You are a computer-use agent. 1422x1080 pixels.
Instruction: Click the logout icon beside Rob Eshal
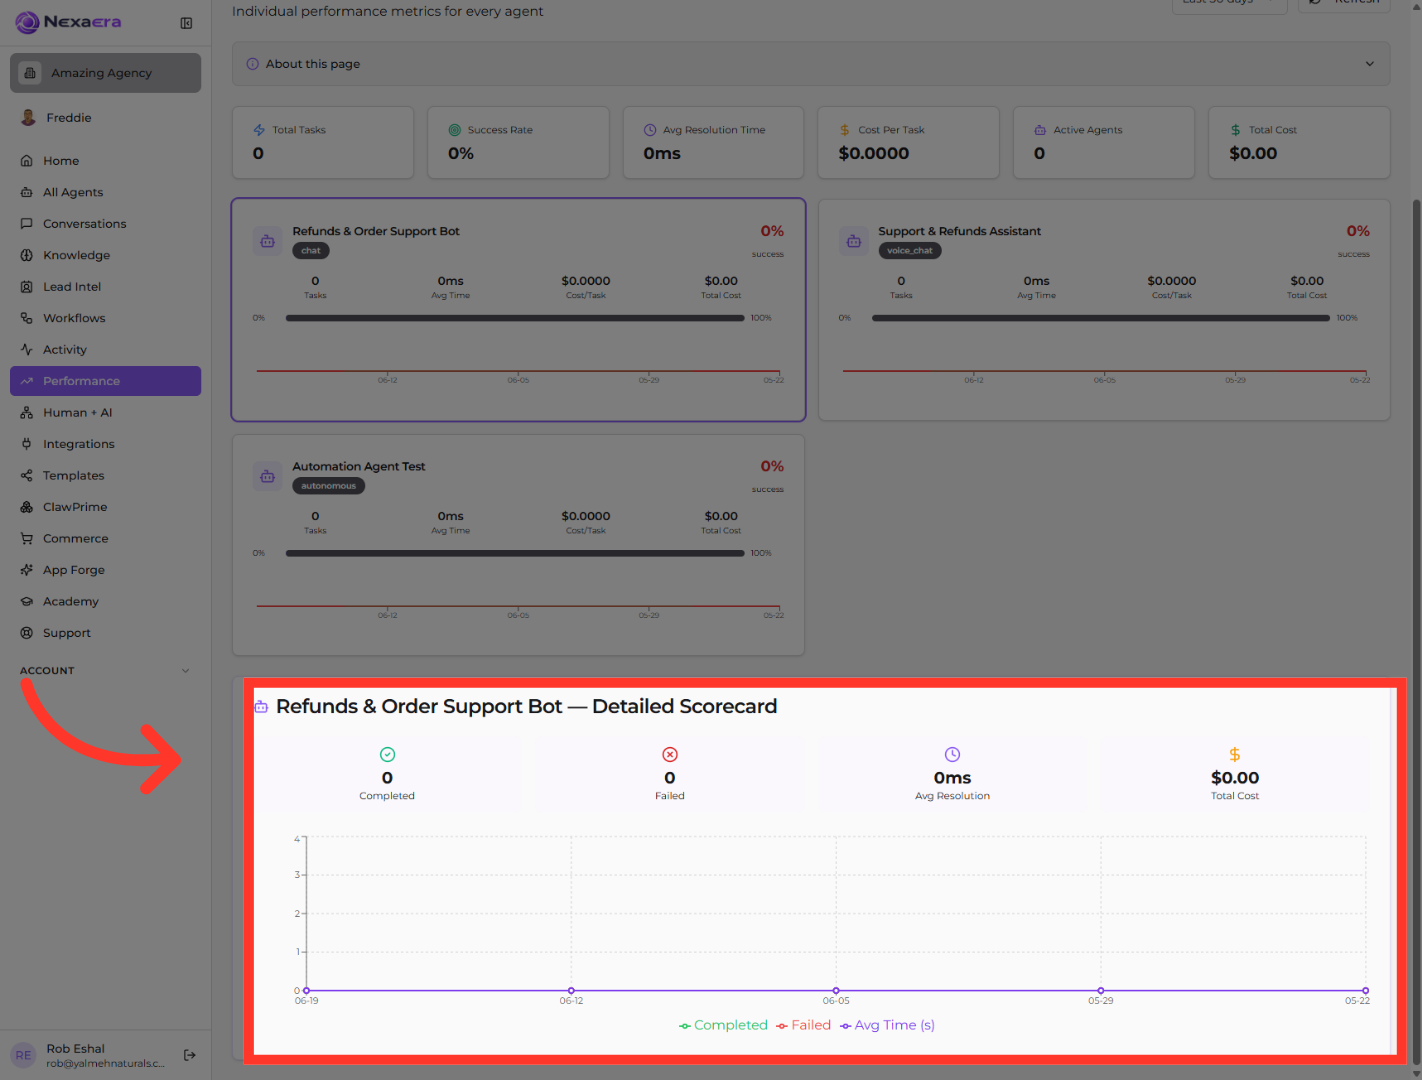click(x=190, y=1055)
